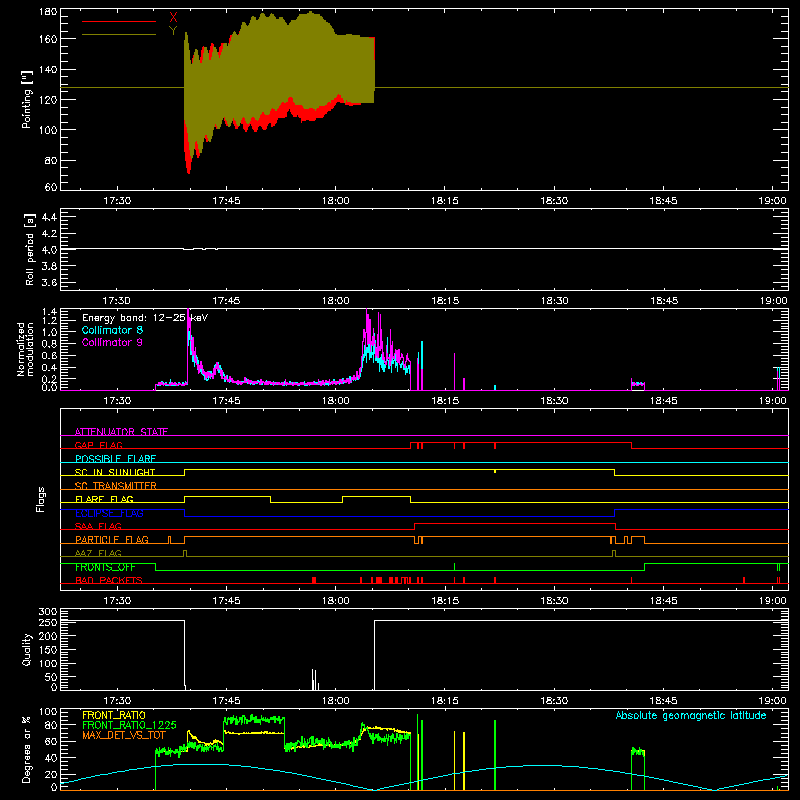
Task: Click the 'Degrees or %' axis title
Action: pos(27,749)
